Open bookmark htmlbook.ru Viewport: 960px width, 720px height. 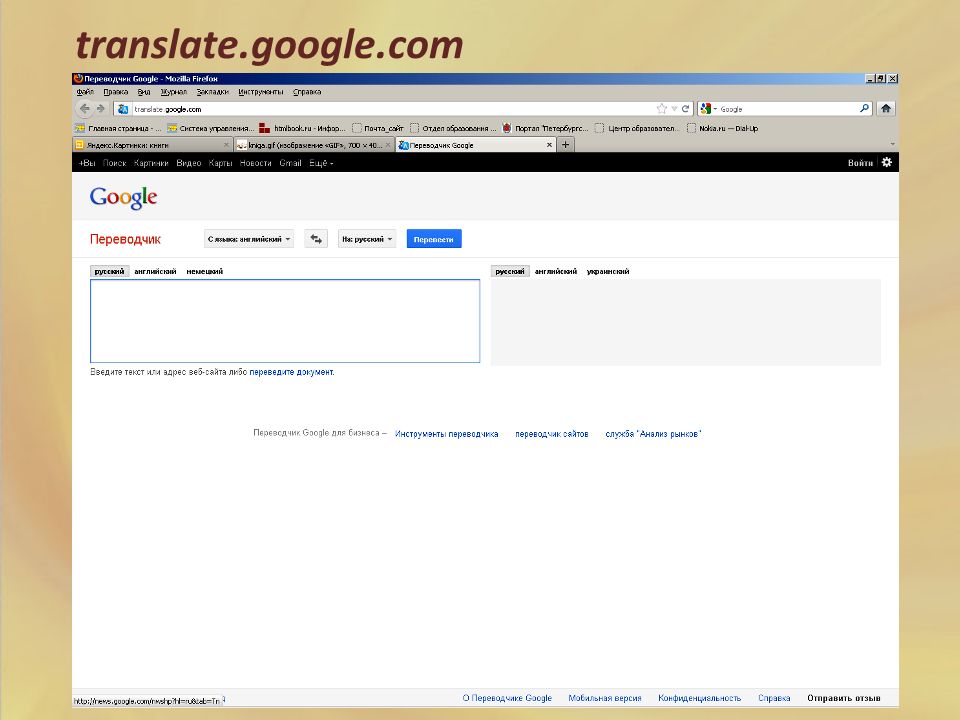302,129
